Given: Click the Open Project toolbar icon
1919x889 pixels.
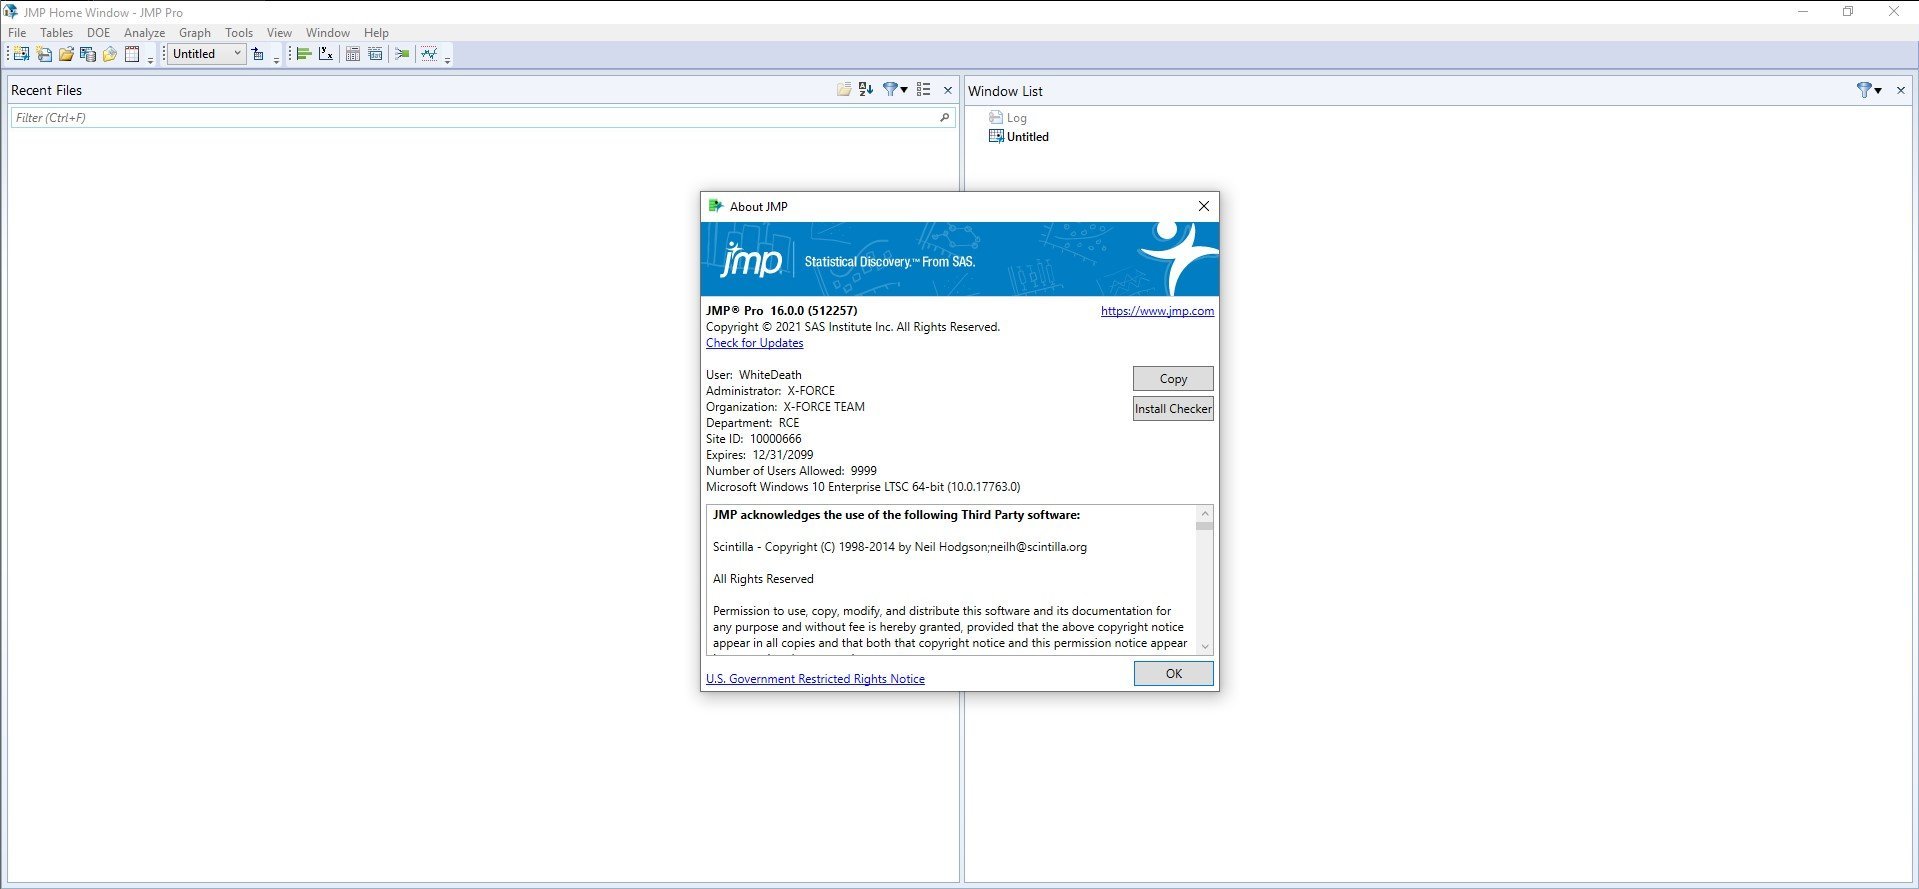Looking at the screenshot, I should tap(110, 54).
